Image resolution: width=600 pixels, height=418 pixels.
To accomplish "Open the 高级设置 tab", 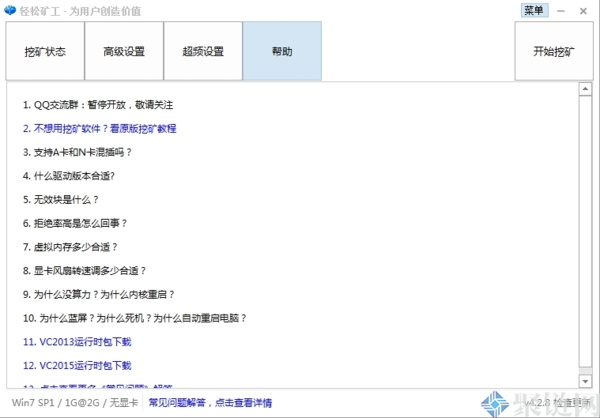I will coord(123,51).
